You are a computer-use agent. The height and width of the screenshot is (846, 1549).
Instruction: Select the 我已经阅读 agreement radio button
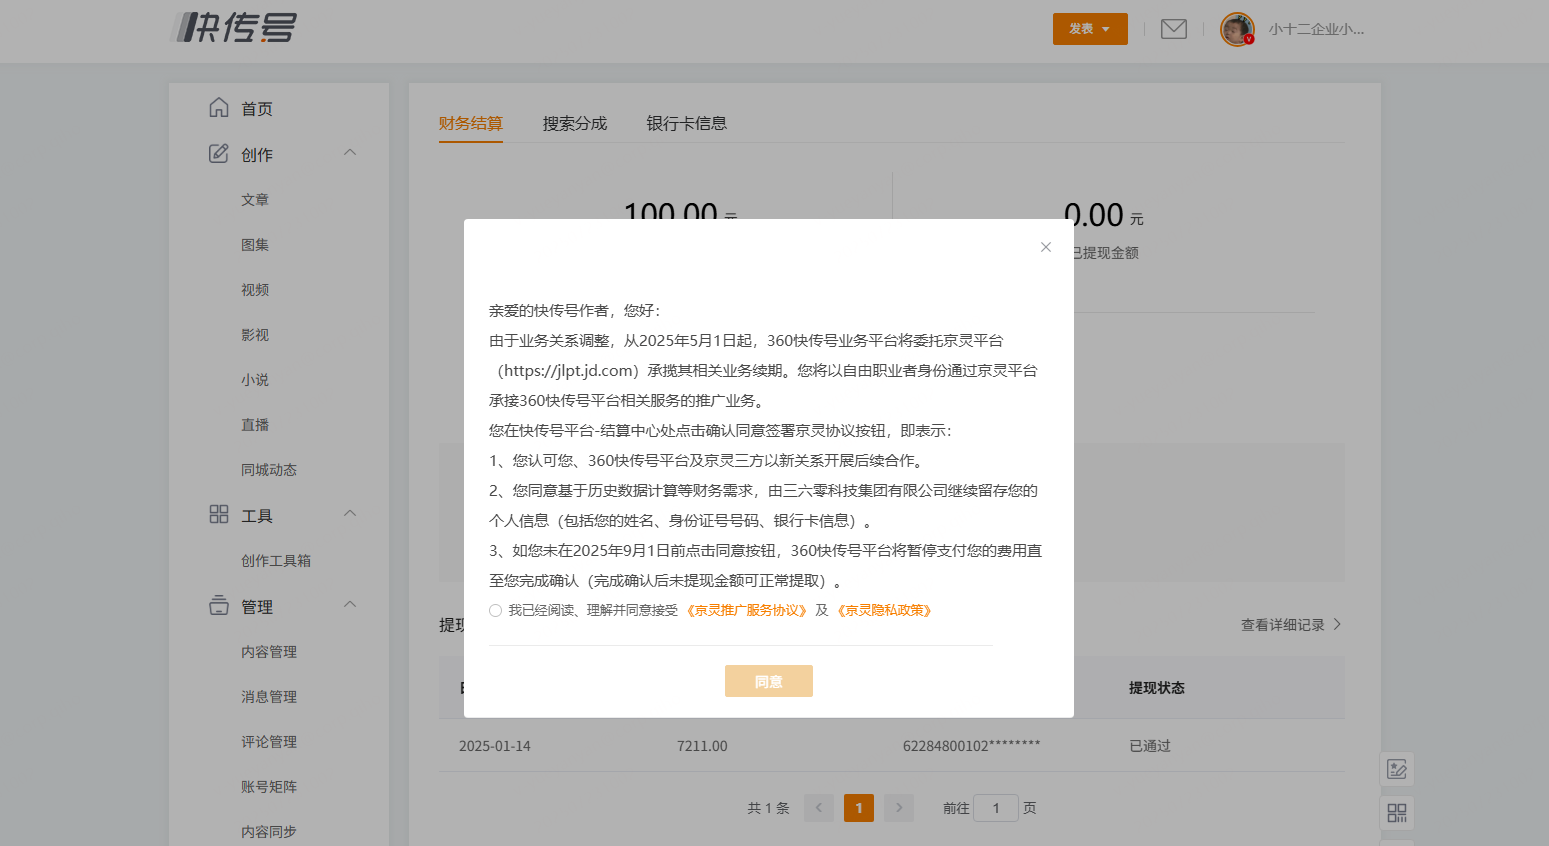point(495,611)
